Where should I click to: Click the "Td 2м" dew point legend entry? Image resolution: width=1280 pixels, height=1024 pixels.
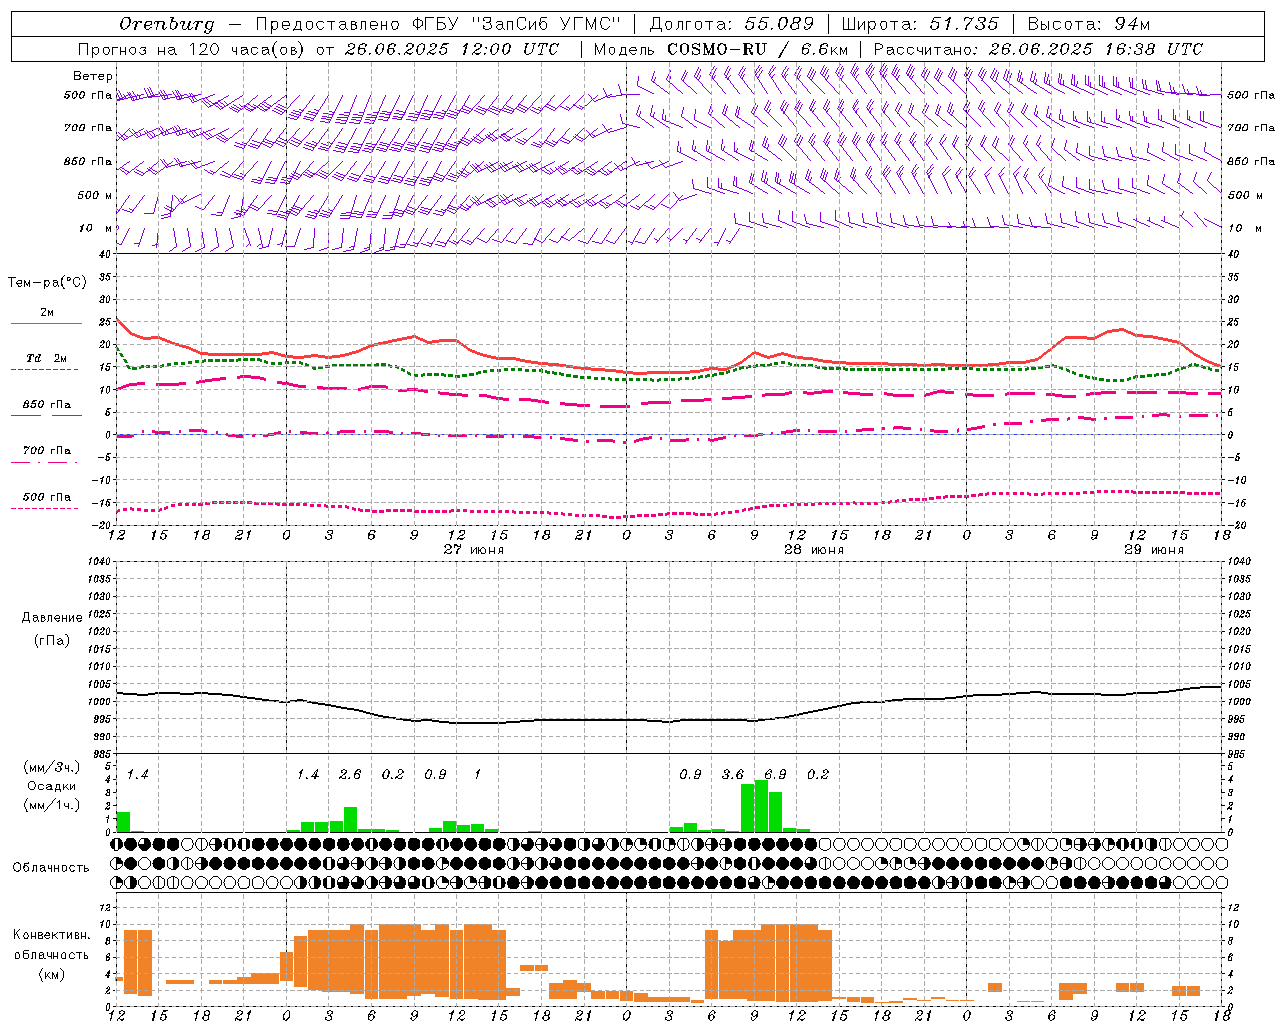(47, 358)
